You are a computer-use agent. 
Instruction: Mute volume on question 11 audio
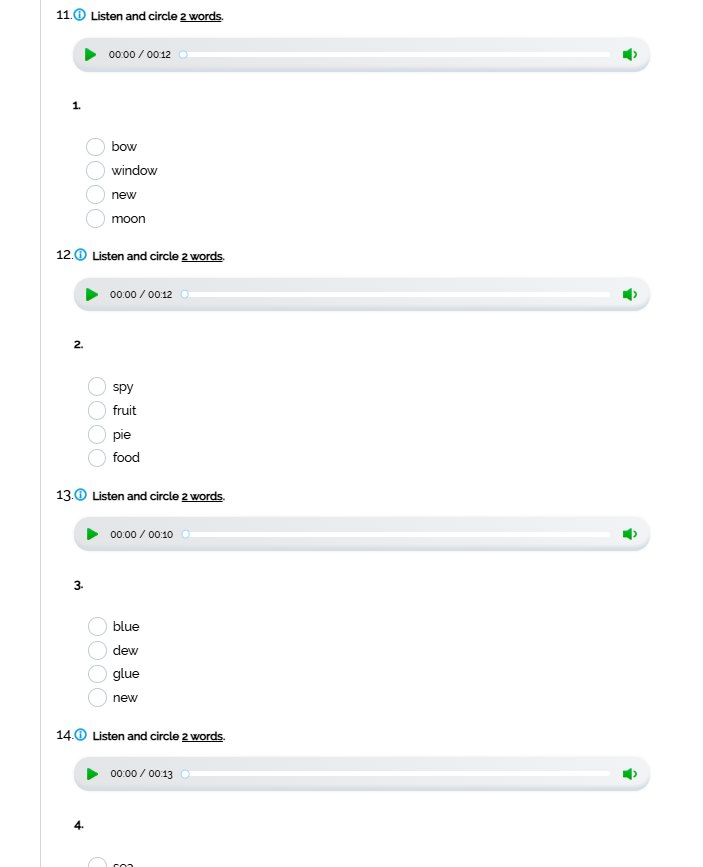click(x=629, y=55)
